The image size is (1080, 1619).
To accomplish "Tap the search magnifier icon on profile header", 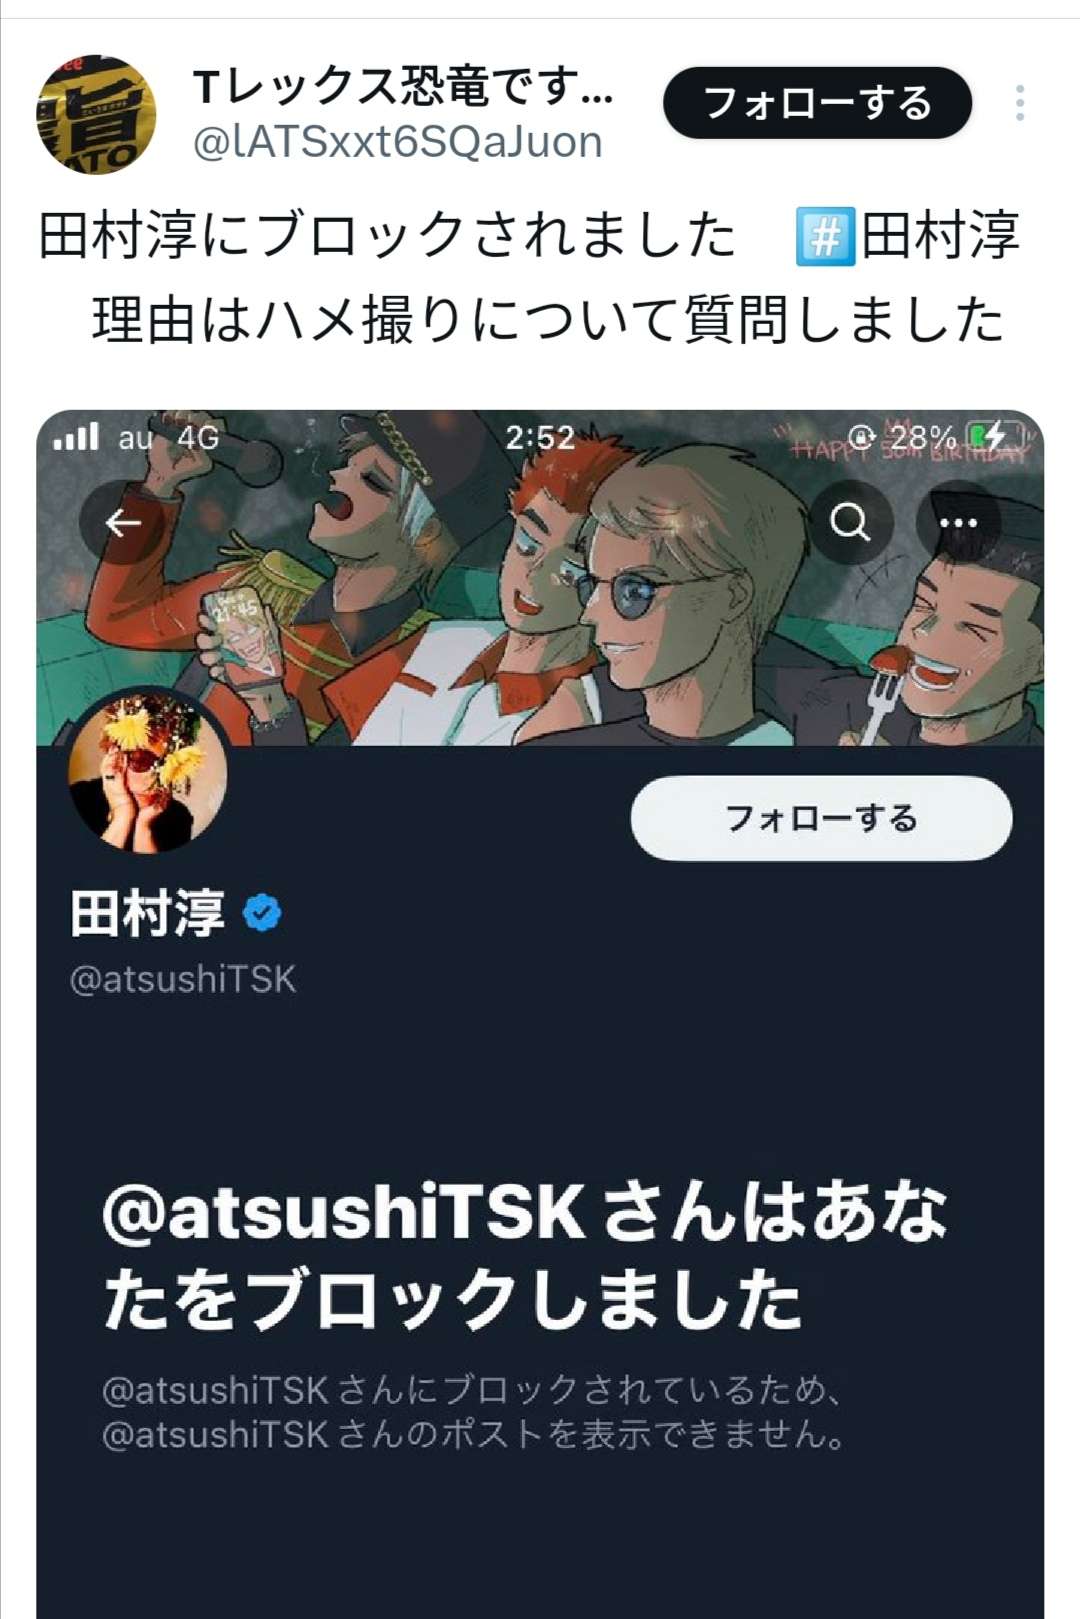I will tap(850, 522).
